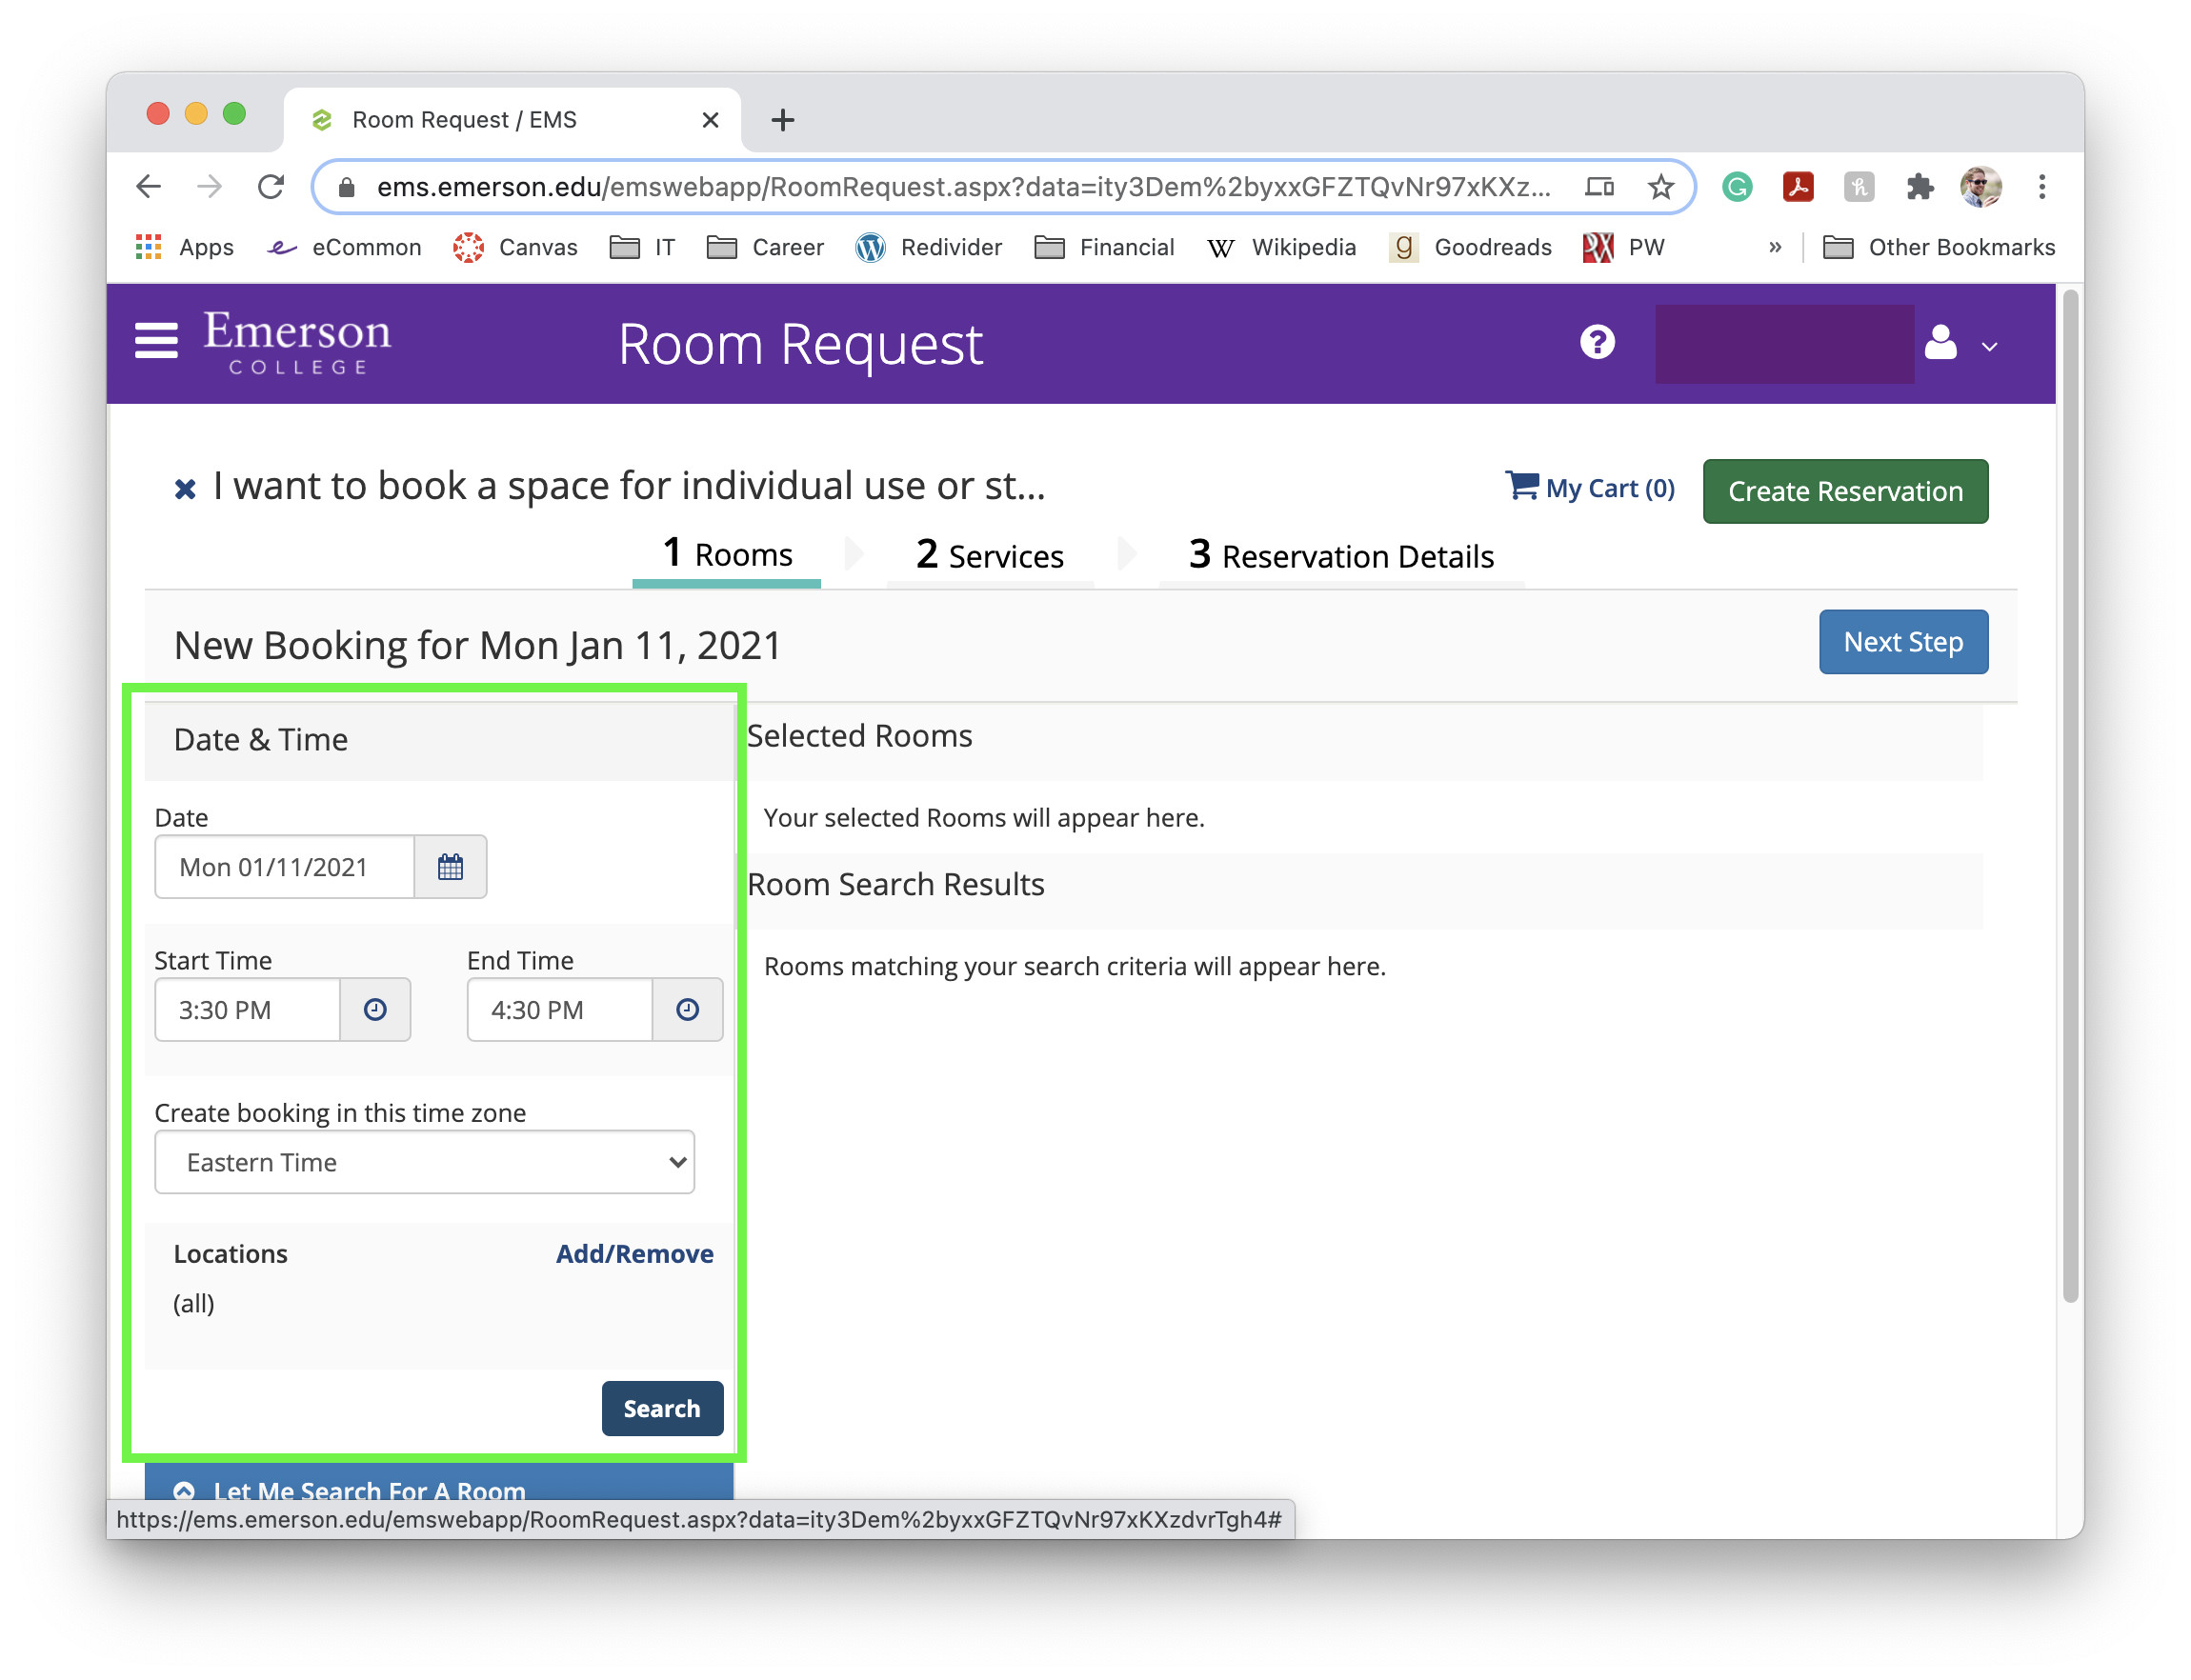Open the PW bookmark
The width and height of the screenshot is (2191, 1680).
[1624, 247]
